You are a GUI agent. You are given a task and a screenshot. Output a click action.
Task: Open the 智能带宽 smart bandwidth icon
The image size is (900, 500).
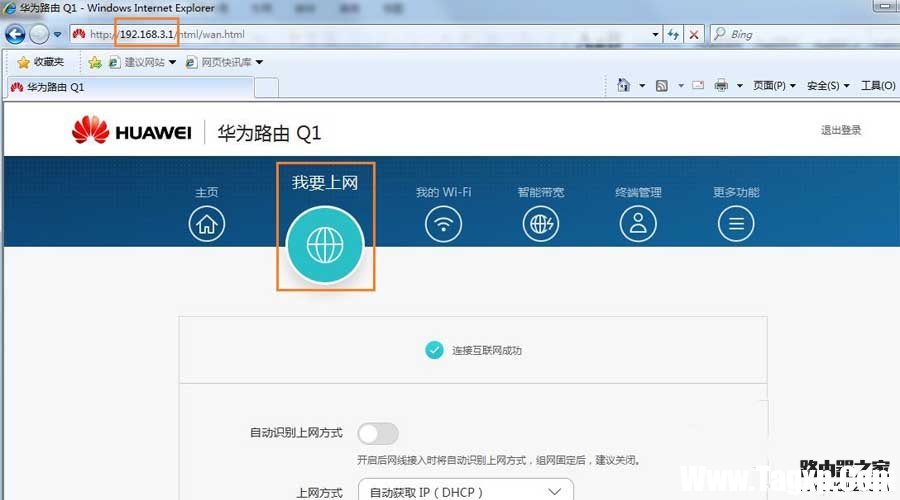[541, 224]
